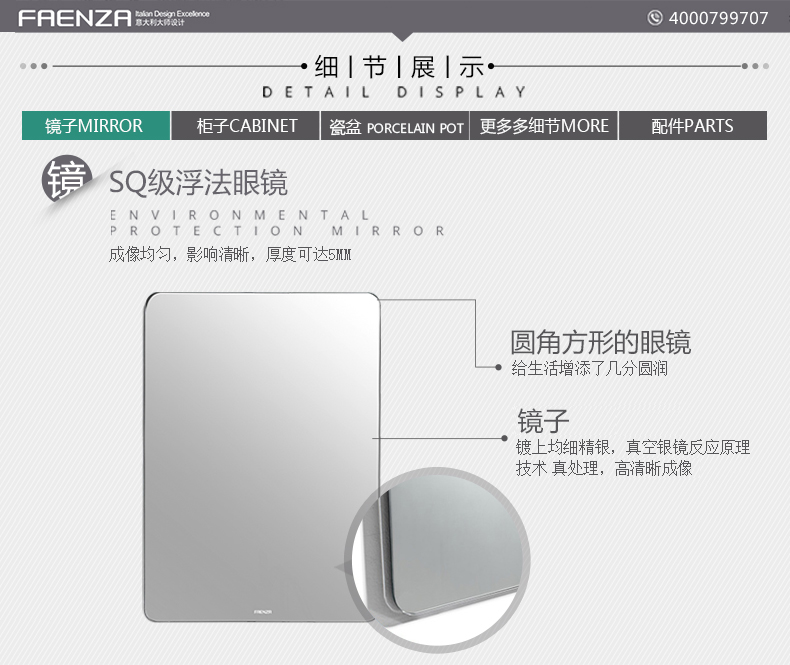Open the 配件PARTS tab
Viewport: 790px width, 665px height.
tap(693, 125)
